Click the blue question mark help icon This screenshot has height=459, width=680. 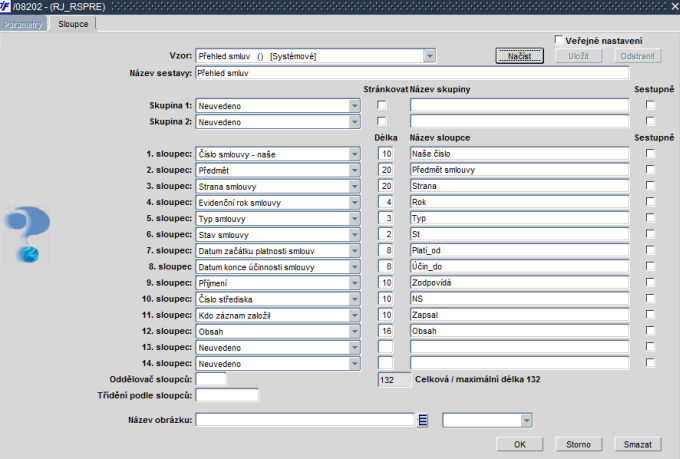(x=27, y=234)
